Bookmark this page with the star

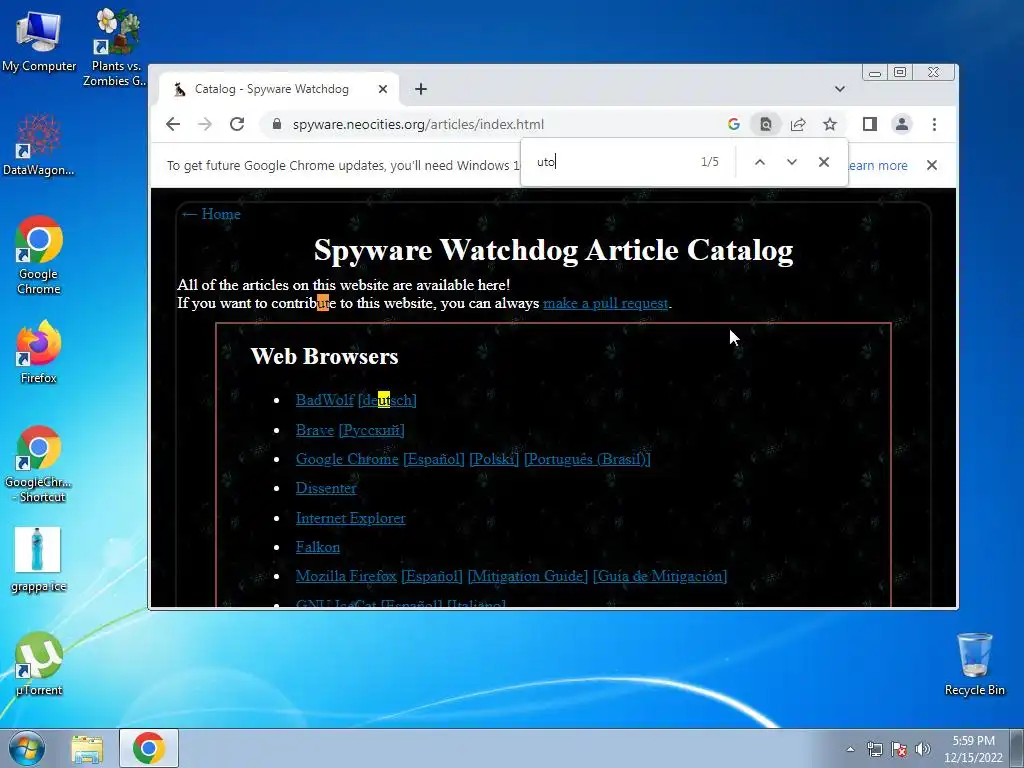[829, 124]
